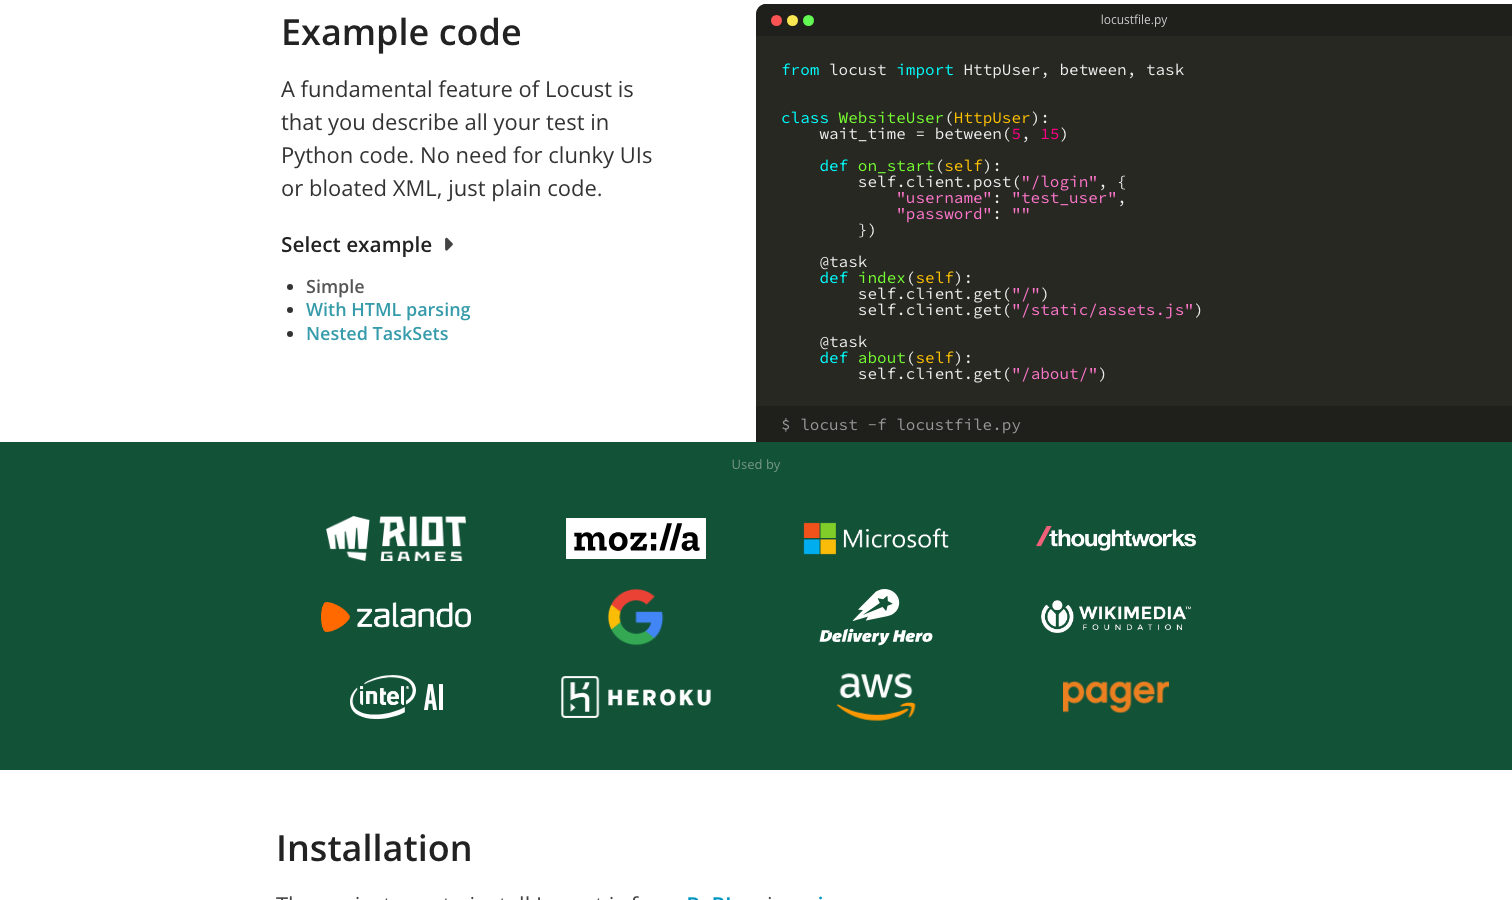The image size is (1512, 900).
Task: Click the Heroku logo
Action: (636, 697)
